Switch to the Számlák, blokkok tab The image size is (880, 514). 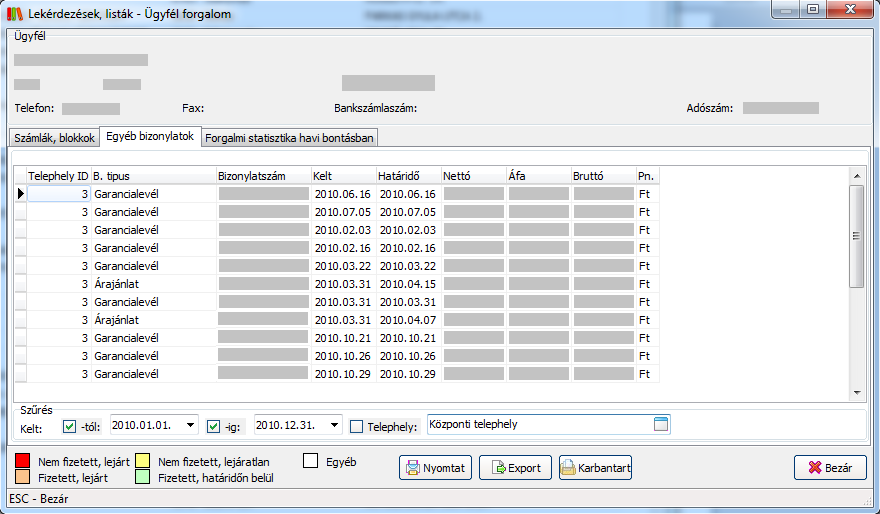click(55, 138)
